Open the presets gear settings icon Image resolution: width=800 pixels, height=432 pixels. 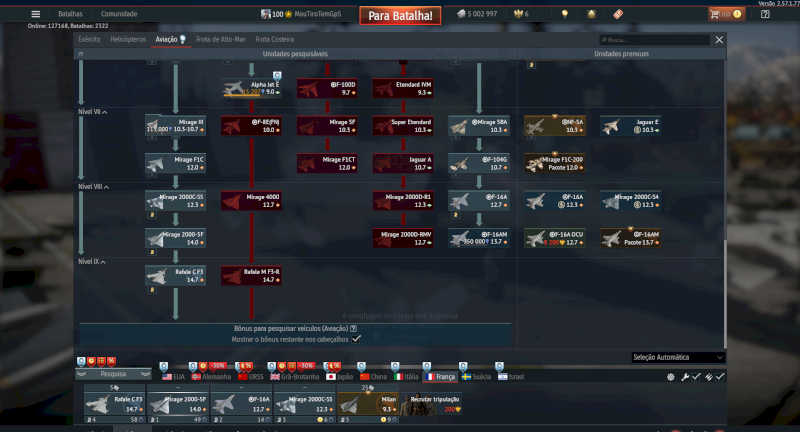pyautogui.click(x=670, y=377)
